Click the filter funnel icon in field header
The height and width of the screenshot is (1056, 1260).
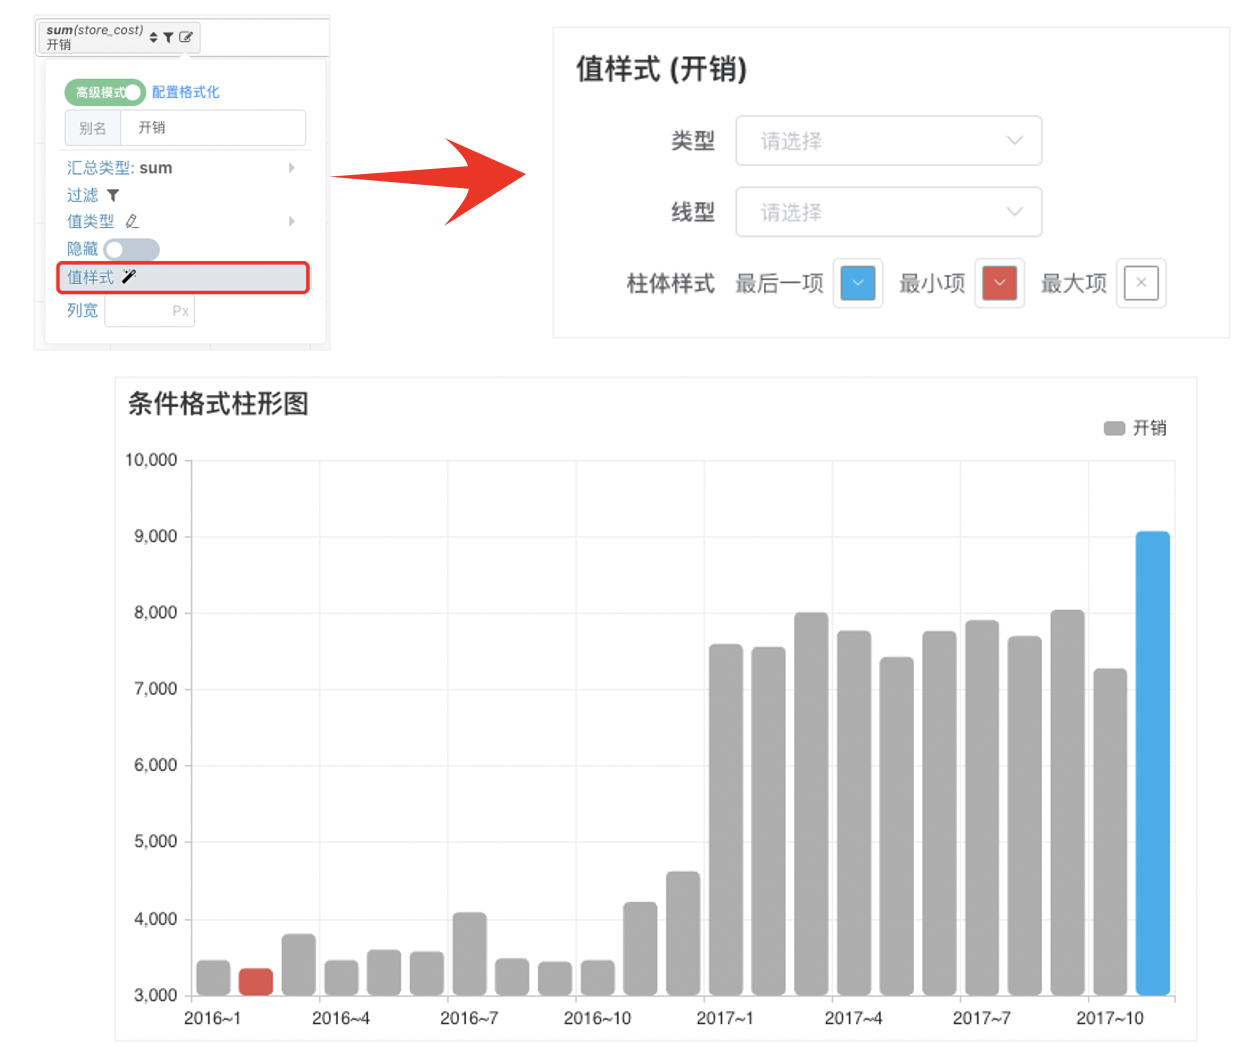point(169,37)
